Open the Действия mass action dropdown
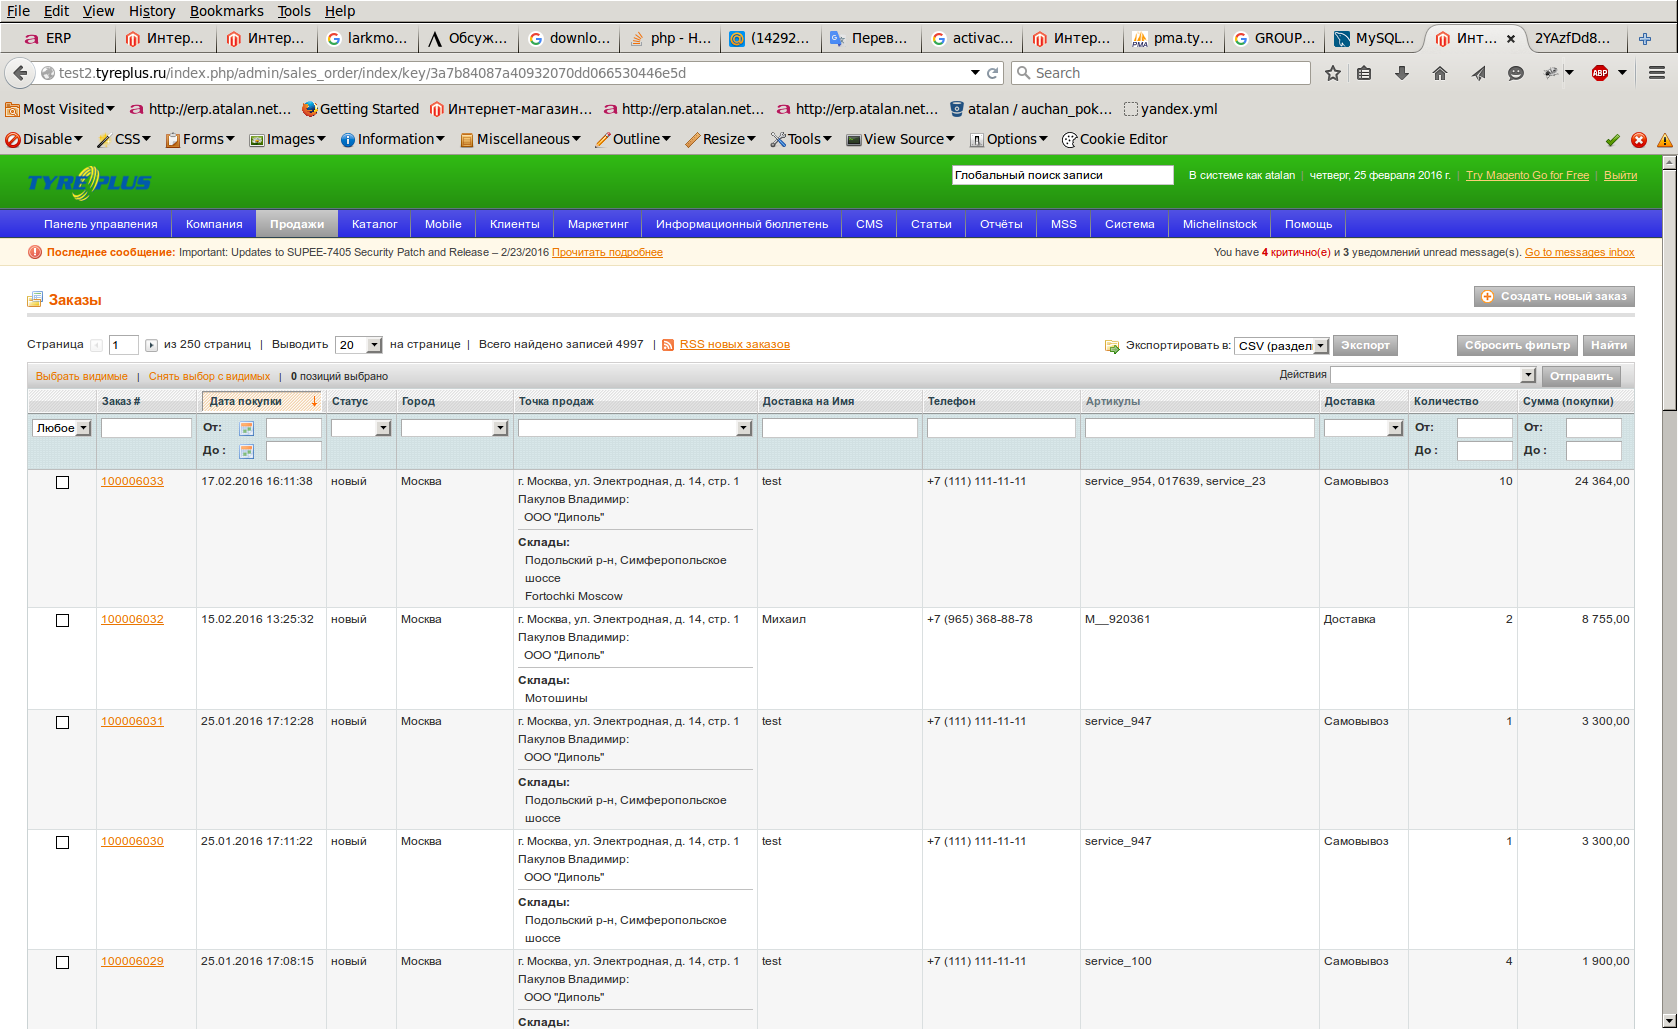 pos(1433,375)
